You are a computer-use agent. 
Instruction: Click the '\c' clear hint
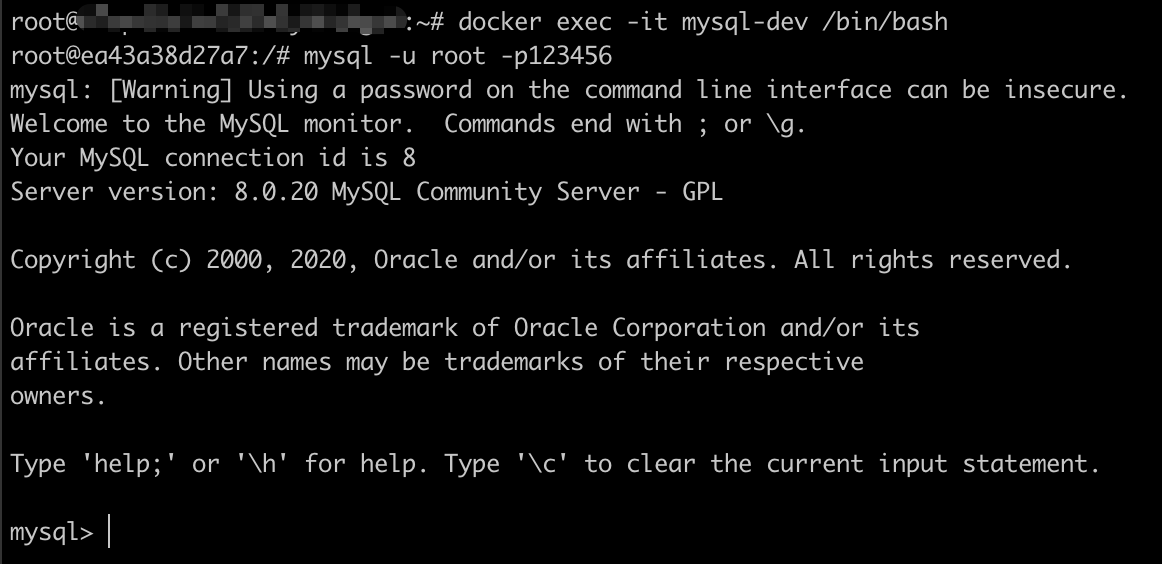pos(542,464)
